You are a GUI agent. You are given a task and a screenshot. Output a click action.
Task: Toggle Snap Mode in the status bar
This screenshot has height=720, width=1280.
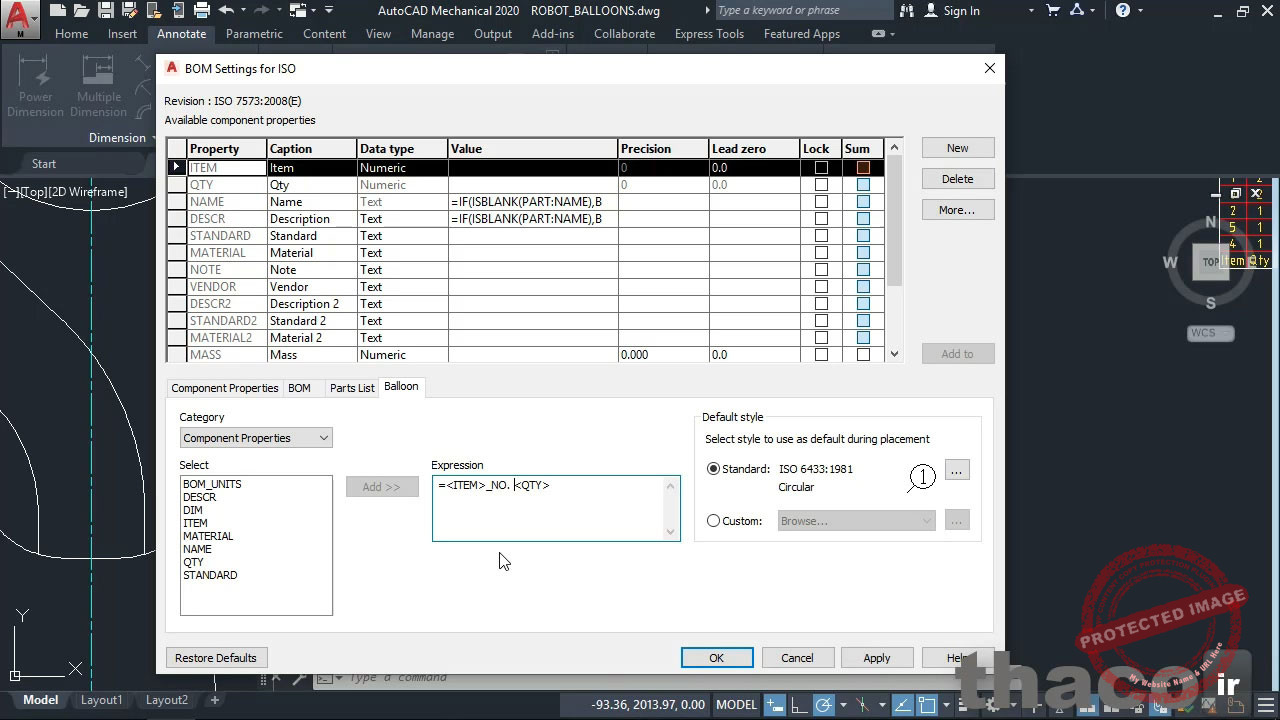tap(774, 704)
